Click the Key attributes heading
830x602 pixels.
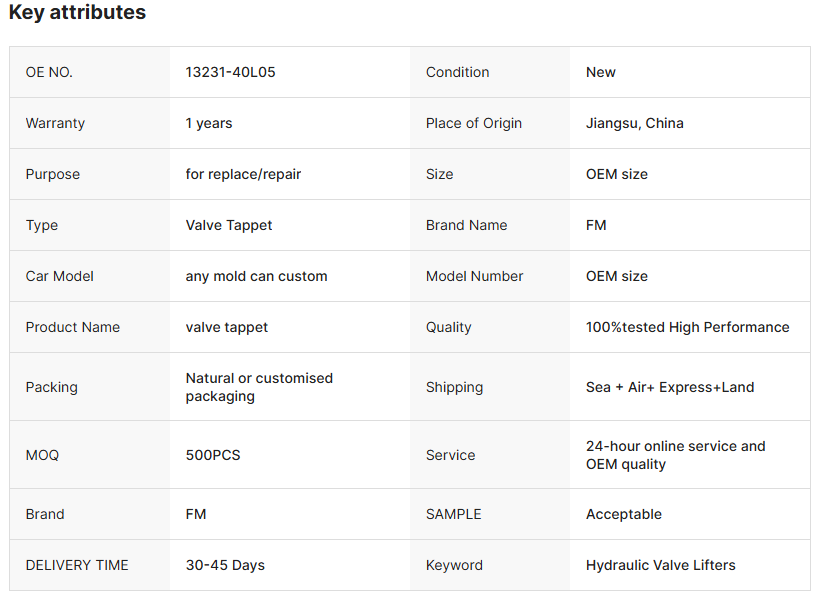(x=77, y=13)
